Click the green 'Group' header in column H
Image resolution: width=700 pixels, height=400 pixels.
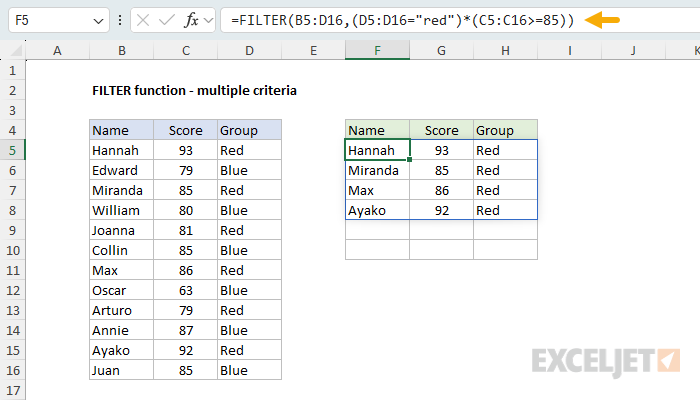point(505,130)
